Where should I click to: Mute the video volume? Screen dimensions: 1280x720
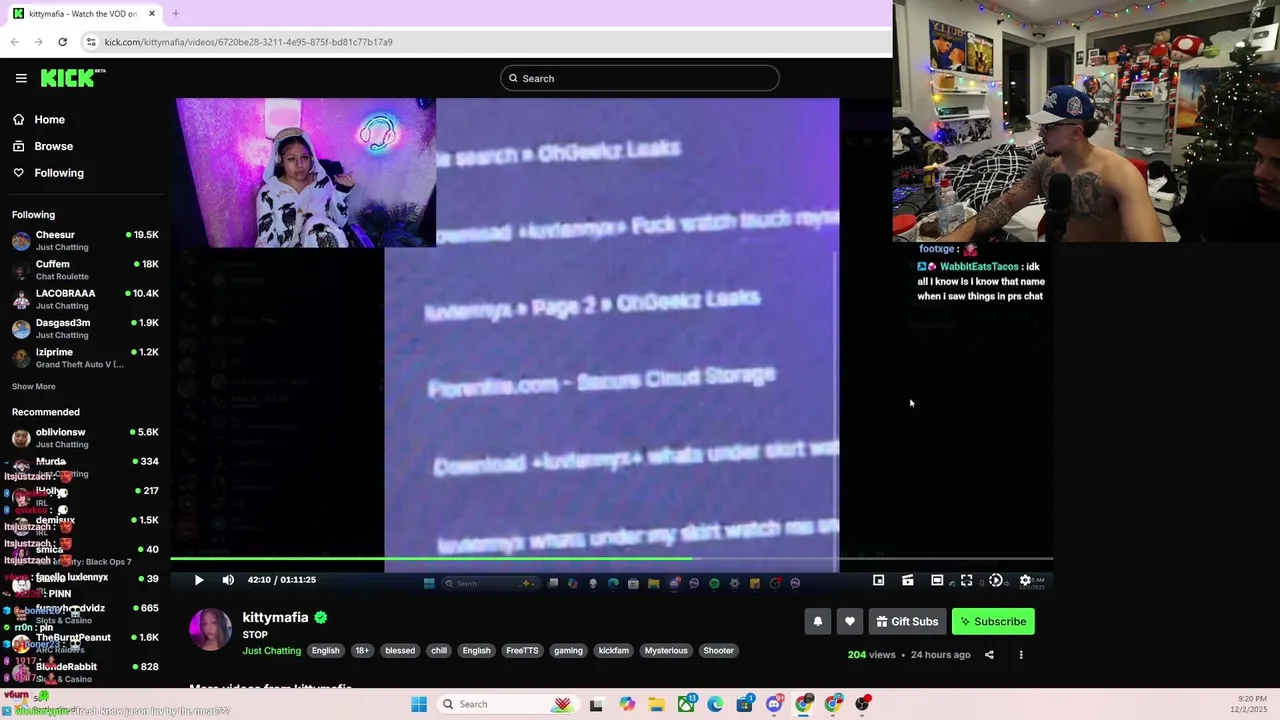pos(228,580)
